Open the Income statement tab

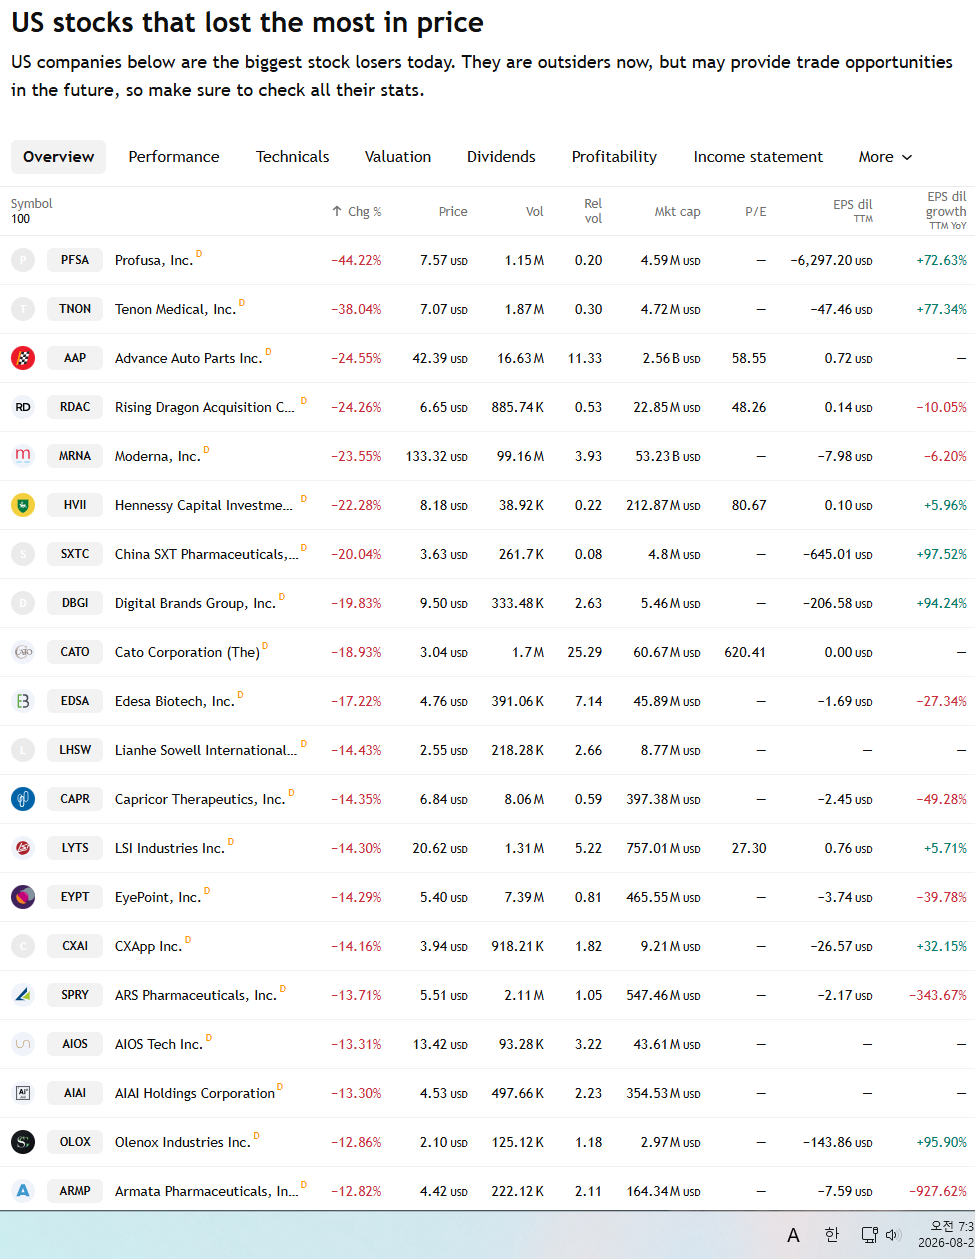[758, 157]
